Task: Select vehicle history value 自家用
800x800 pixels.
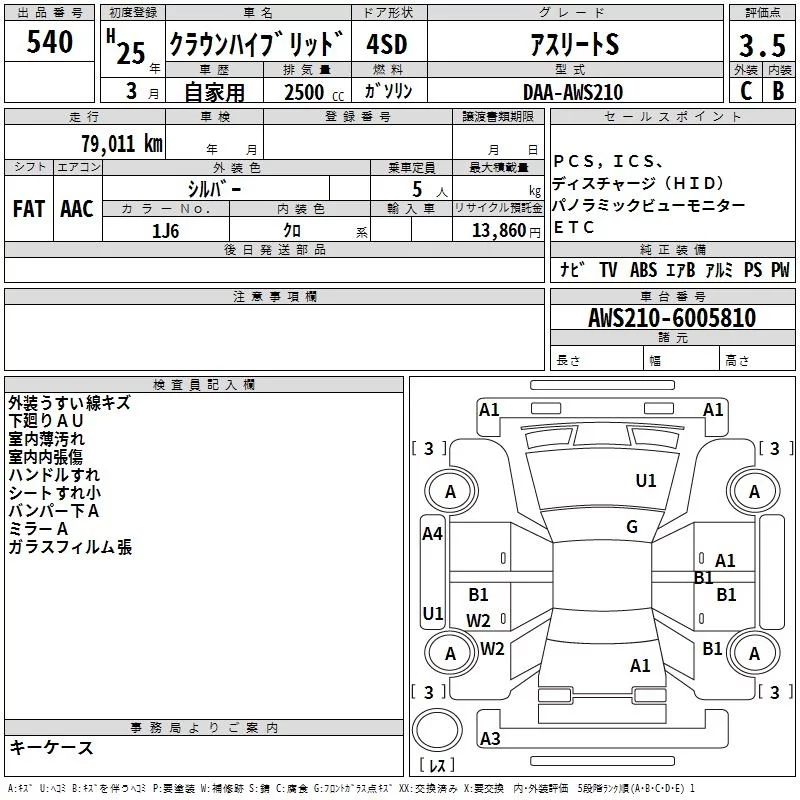Action: tap(214, 92)
